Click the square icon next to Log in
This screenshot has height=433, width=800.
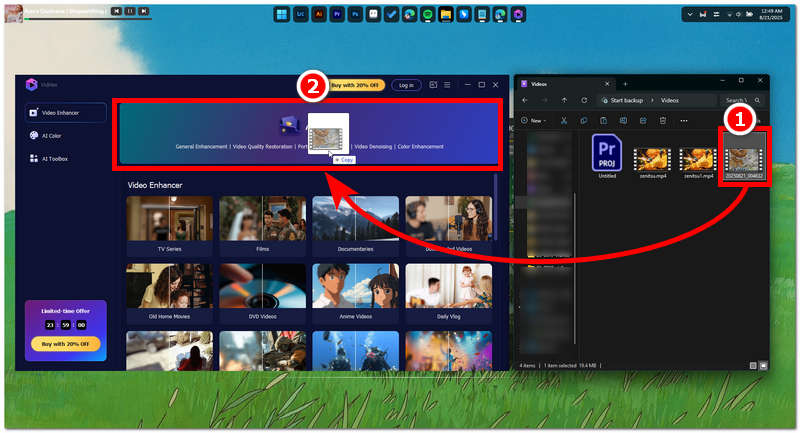433,85
